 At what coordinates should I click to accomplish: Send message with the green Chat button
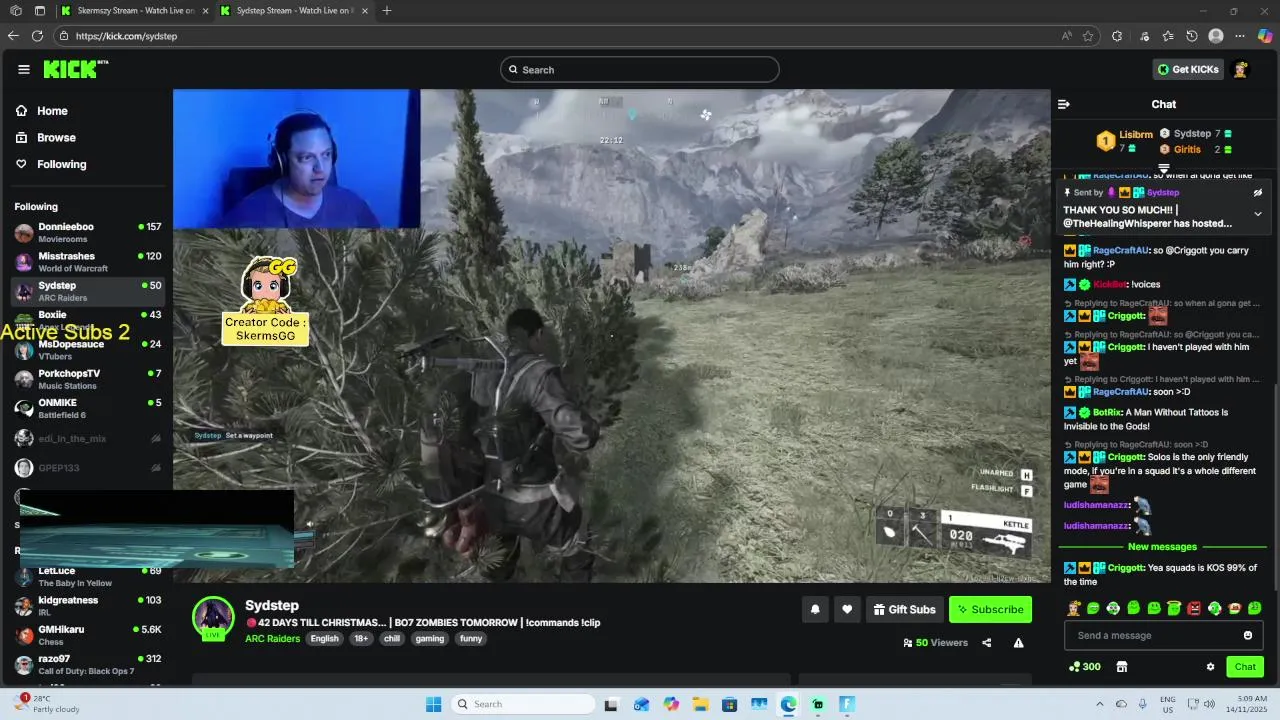pos(1245,667)
